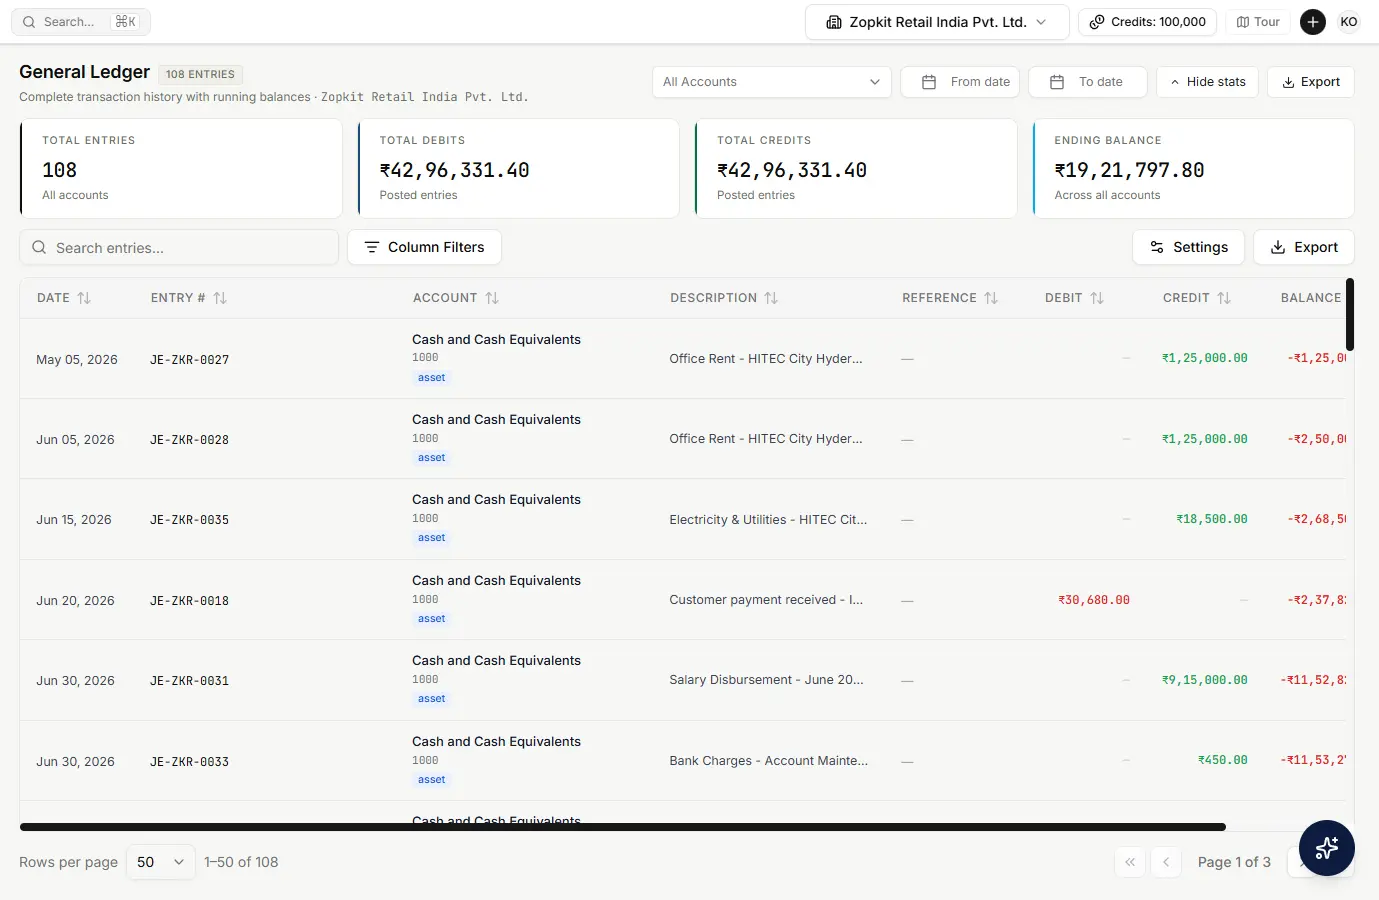The height and width of the screenshot is (900, 1379).
Task: Select entry JE-ZKR-0028
Action: click(x=190, y=440)
